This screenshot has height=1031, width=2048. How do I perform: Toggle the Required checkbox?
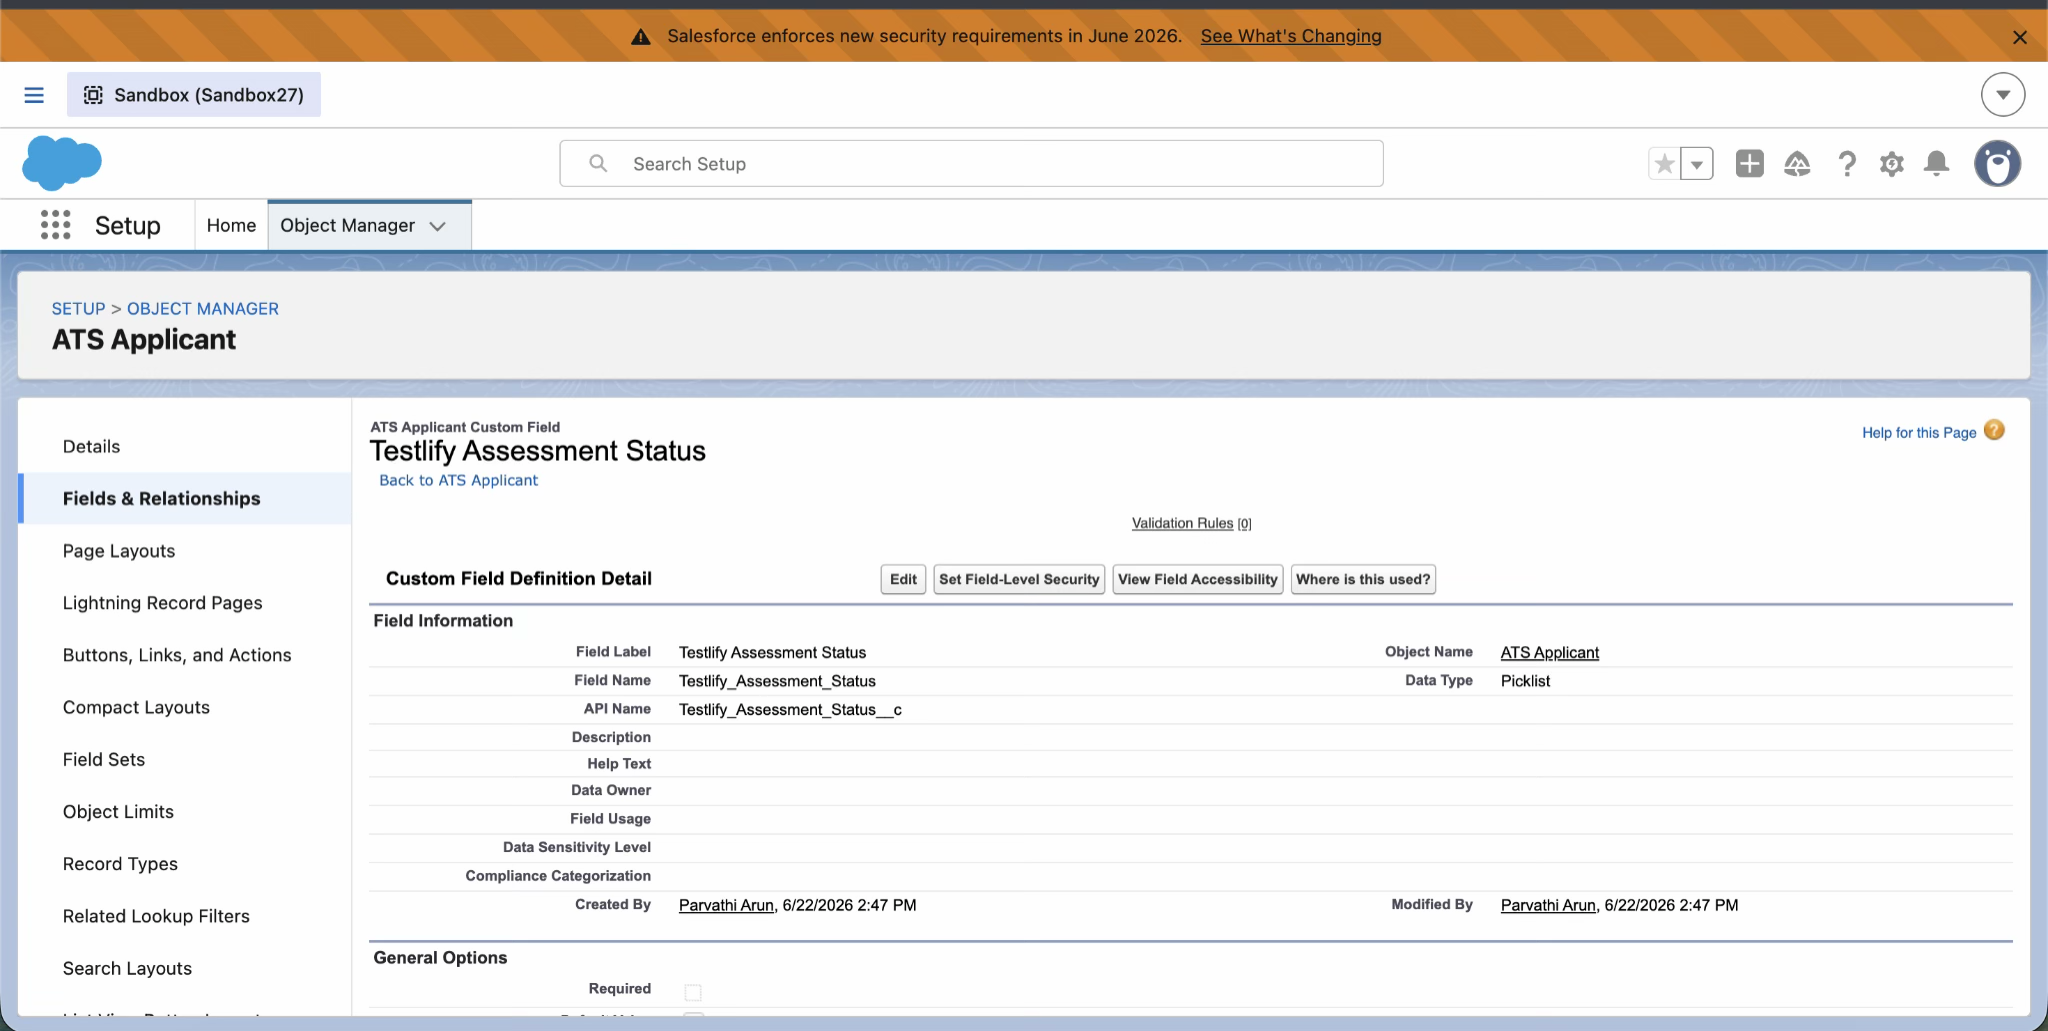693,992
